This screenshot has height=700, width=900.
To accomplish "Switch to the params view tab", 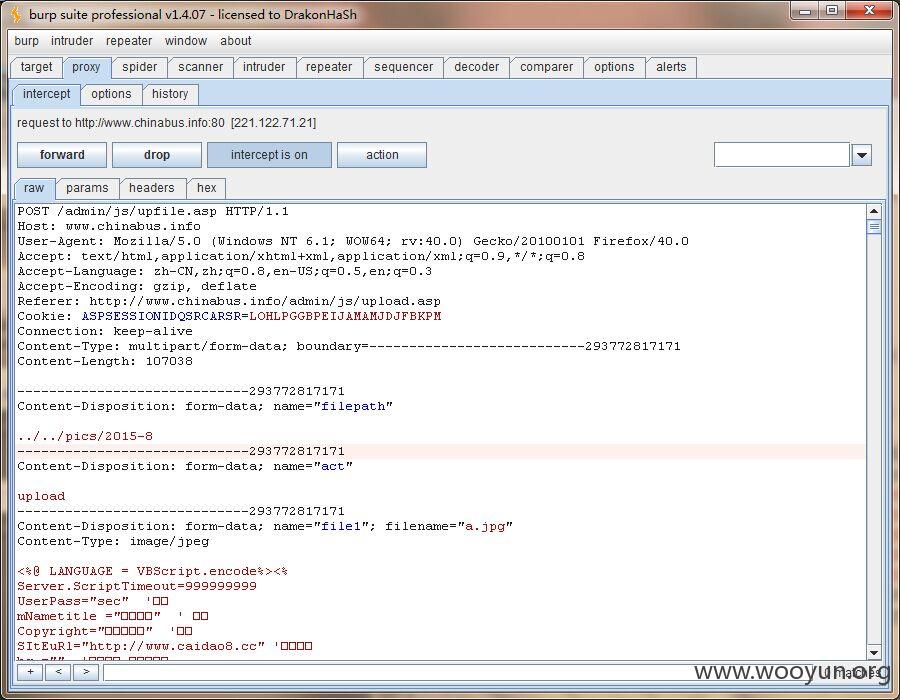I will click(87, 188).
